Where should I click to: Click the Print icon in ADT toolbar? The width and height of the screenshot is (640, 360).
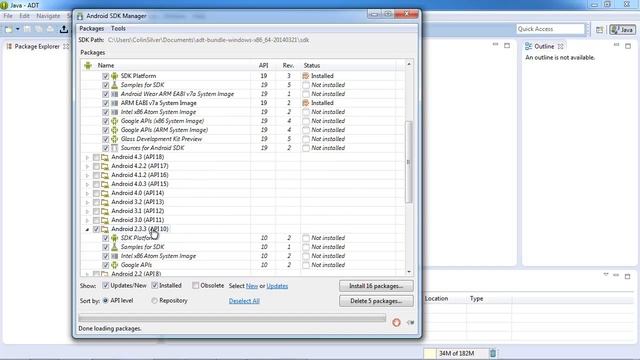pos(50,29)
